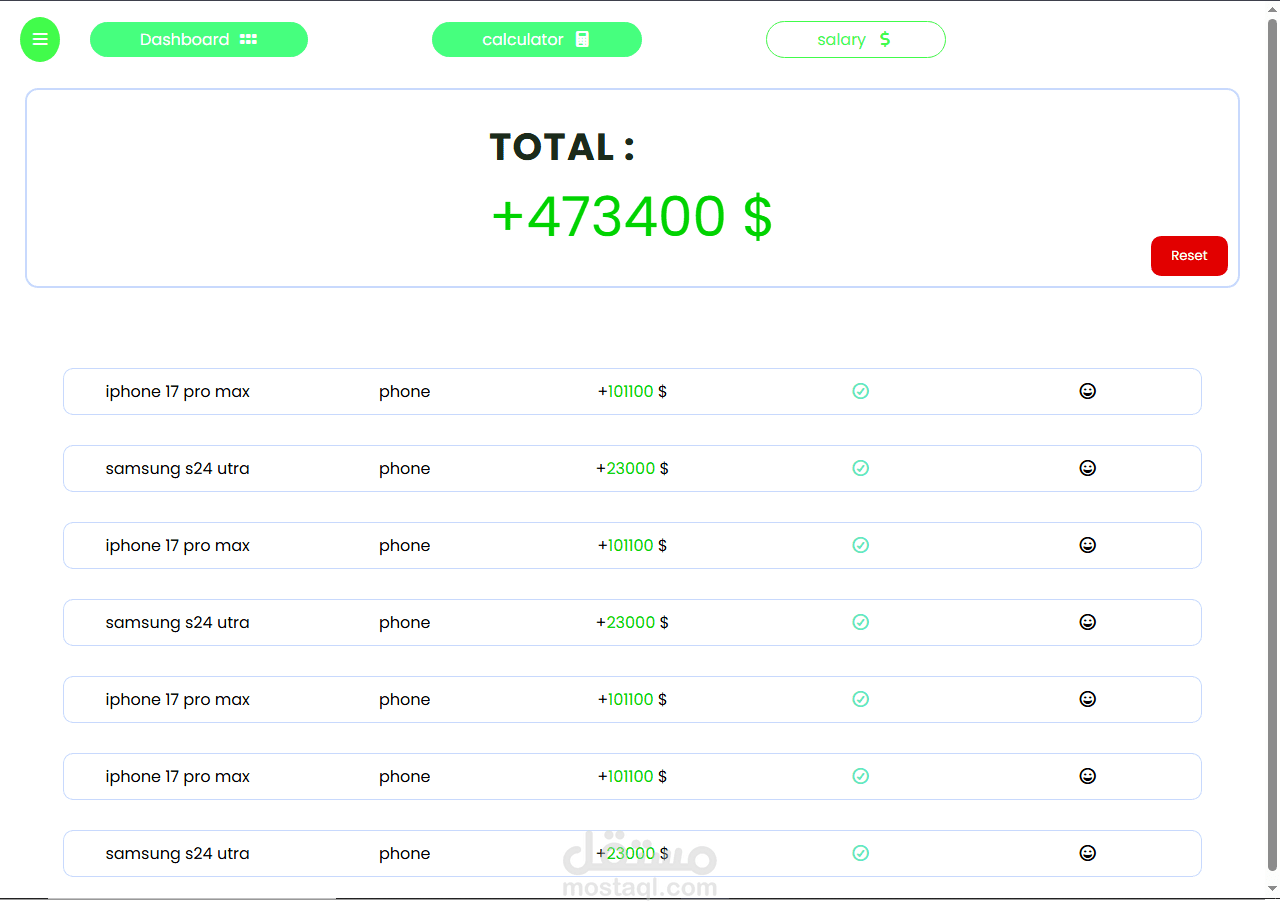Click the 'phone' category in the fifth row

click(x=405, y=700)
